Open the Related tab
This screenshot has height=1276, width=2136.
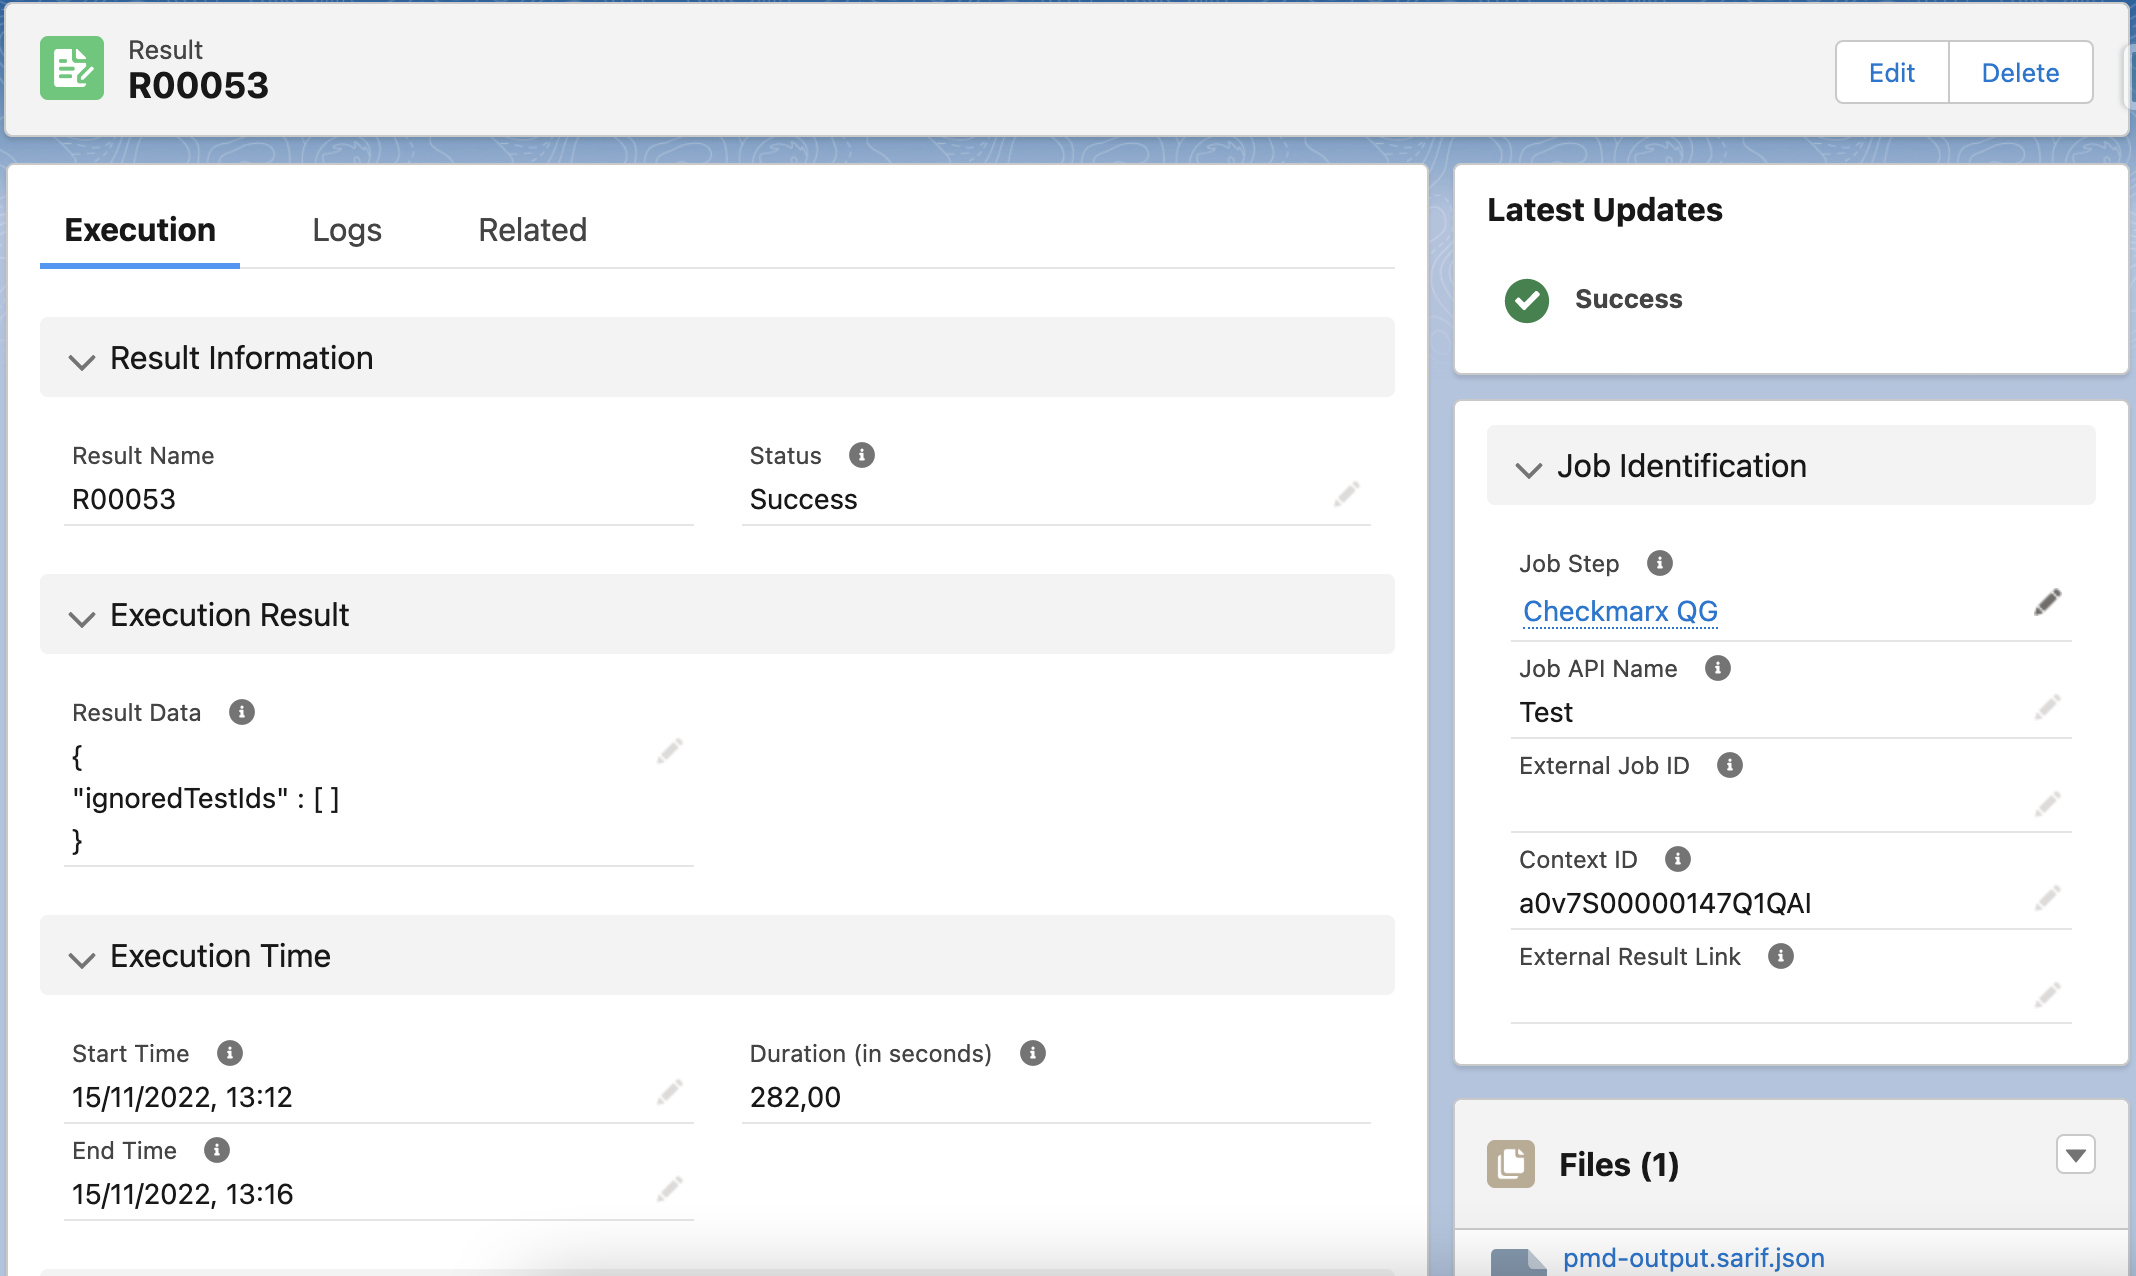[532, 230]
